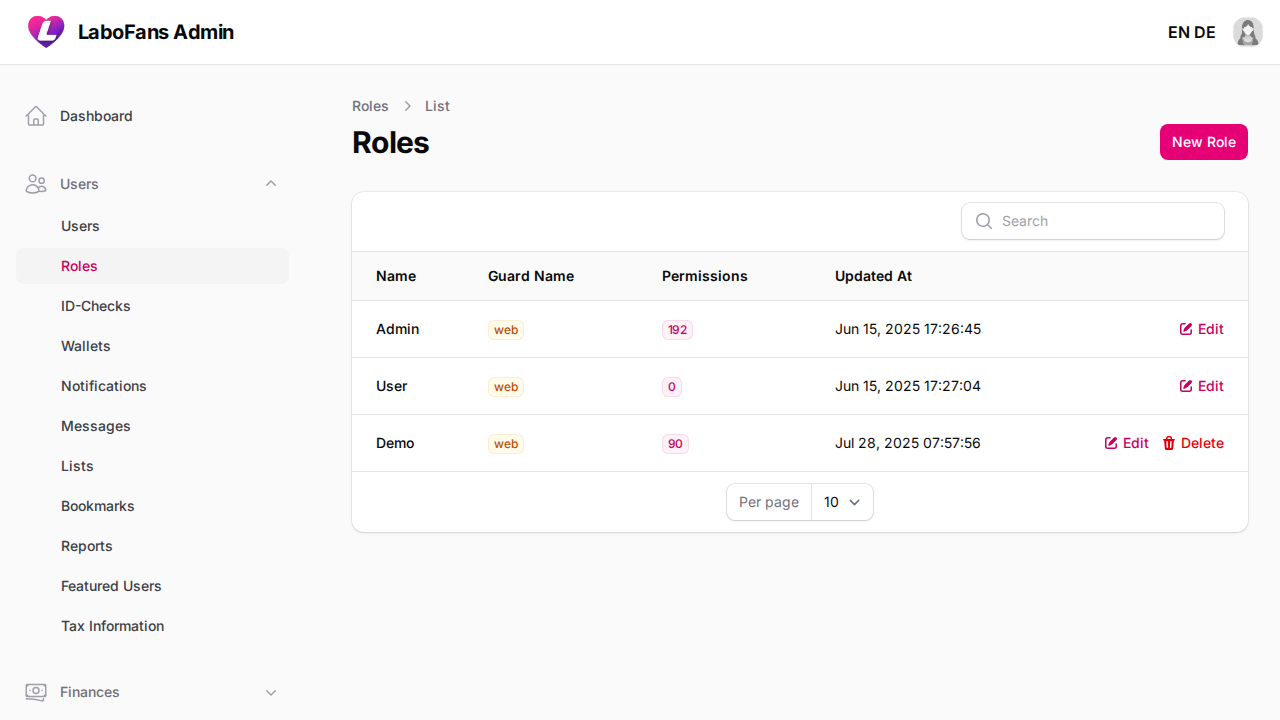Edit the Demo role
1280x720 pixels.
point(1126,443)
